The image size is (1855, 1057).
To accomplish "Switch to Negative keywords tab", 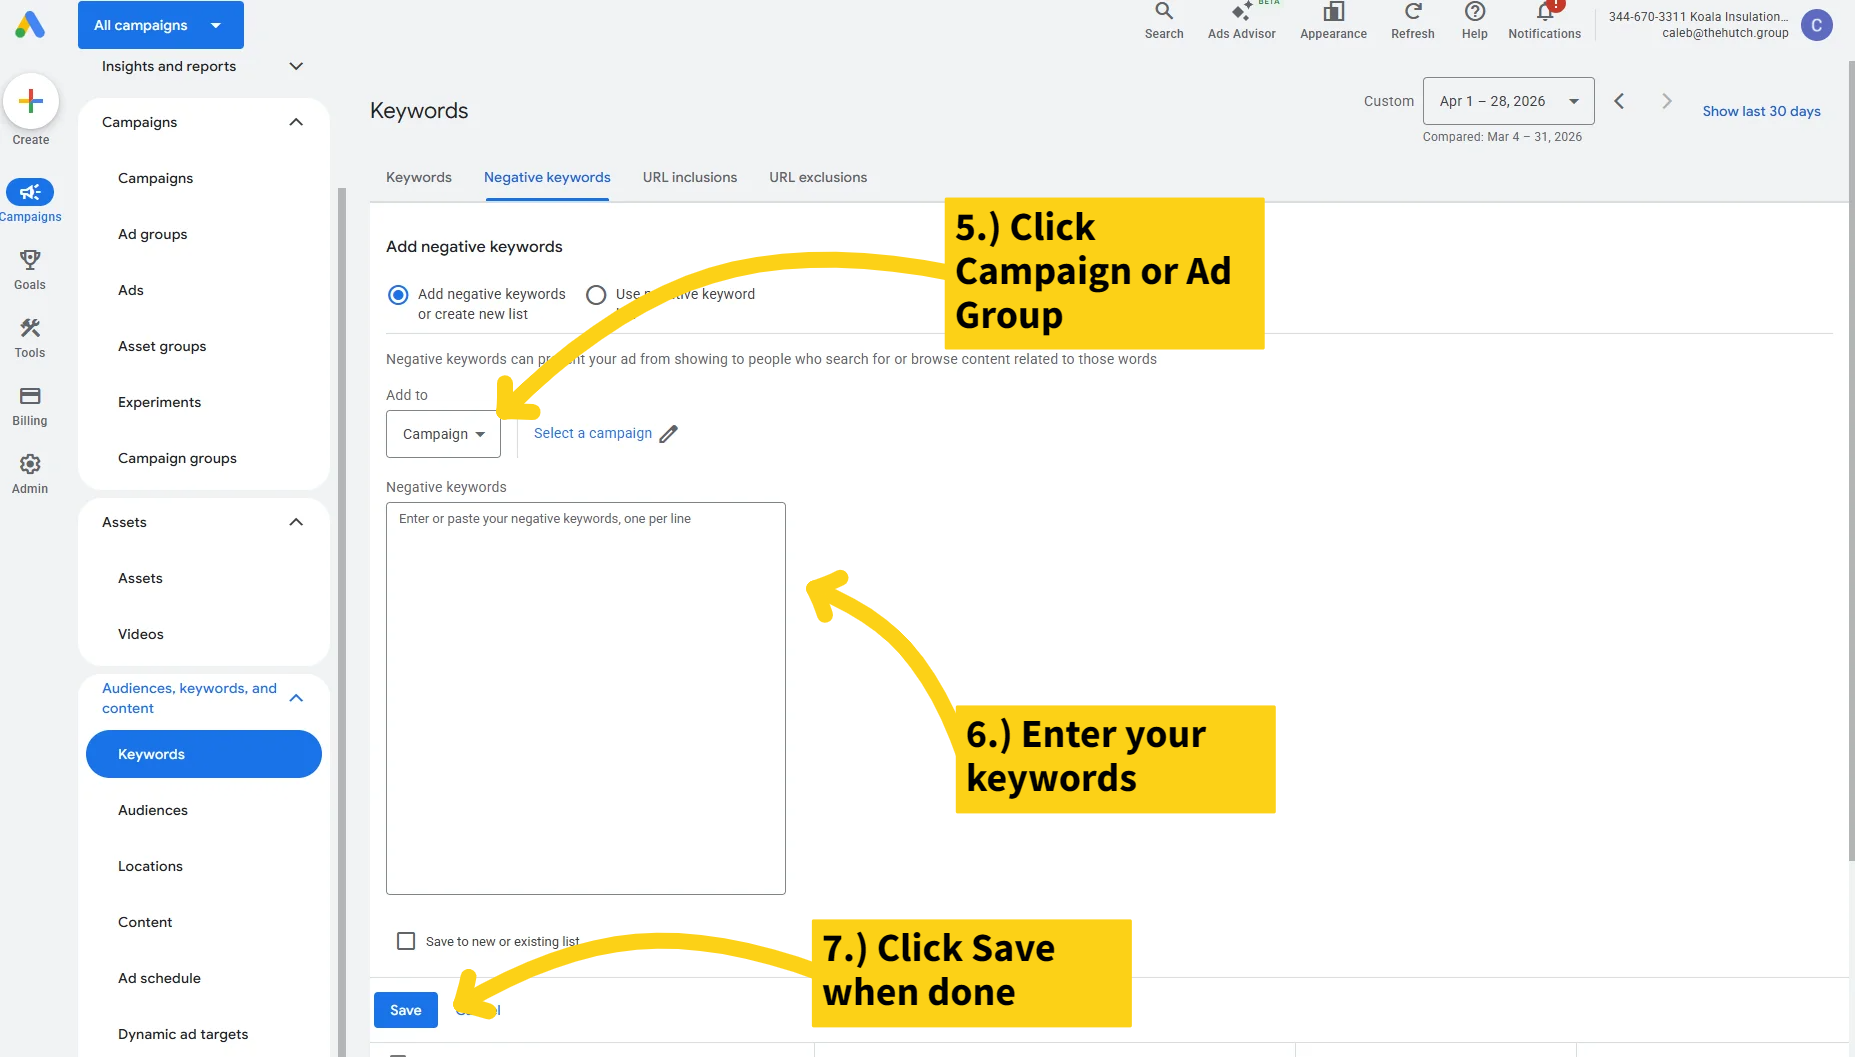I will click(547, 177).
